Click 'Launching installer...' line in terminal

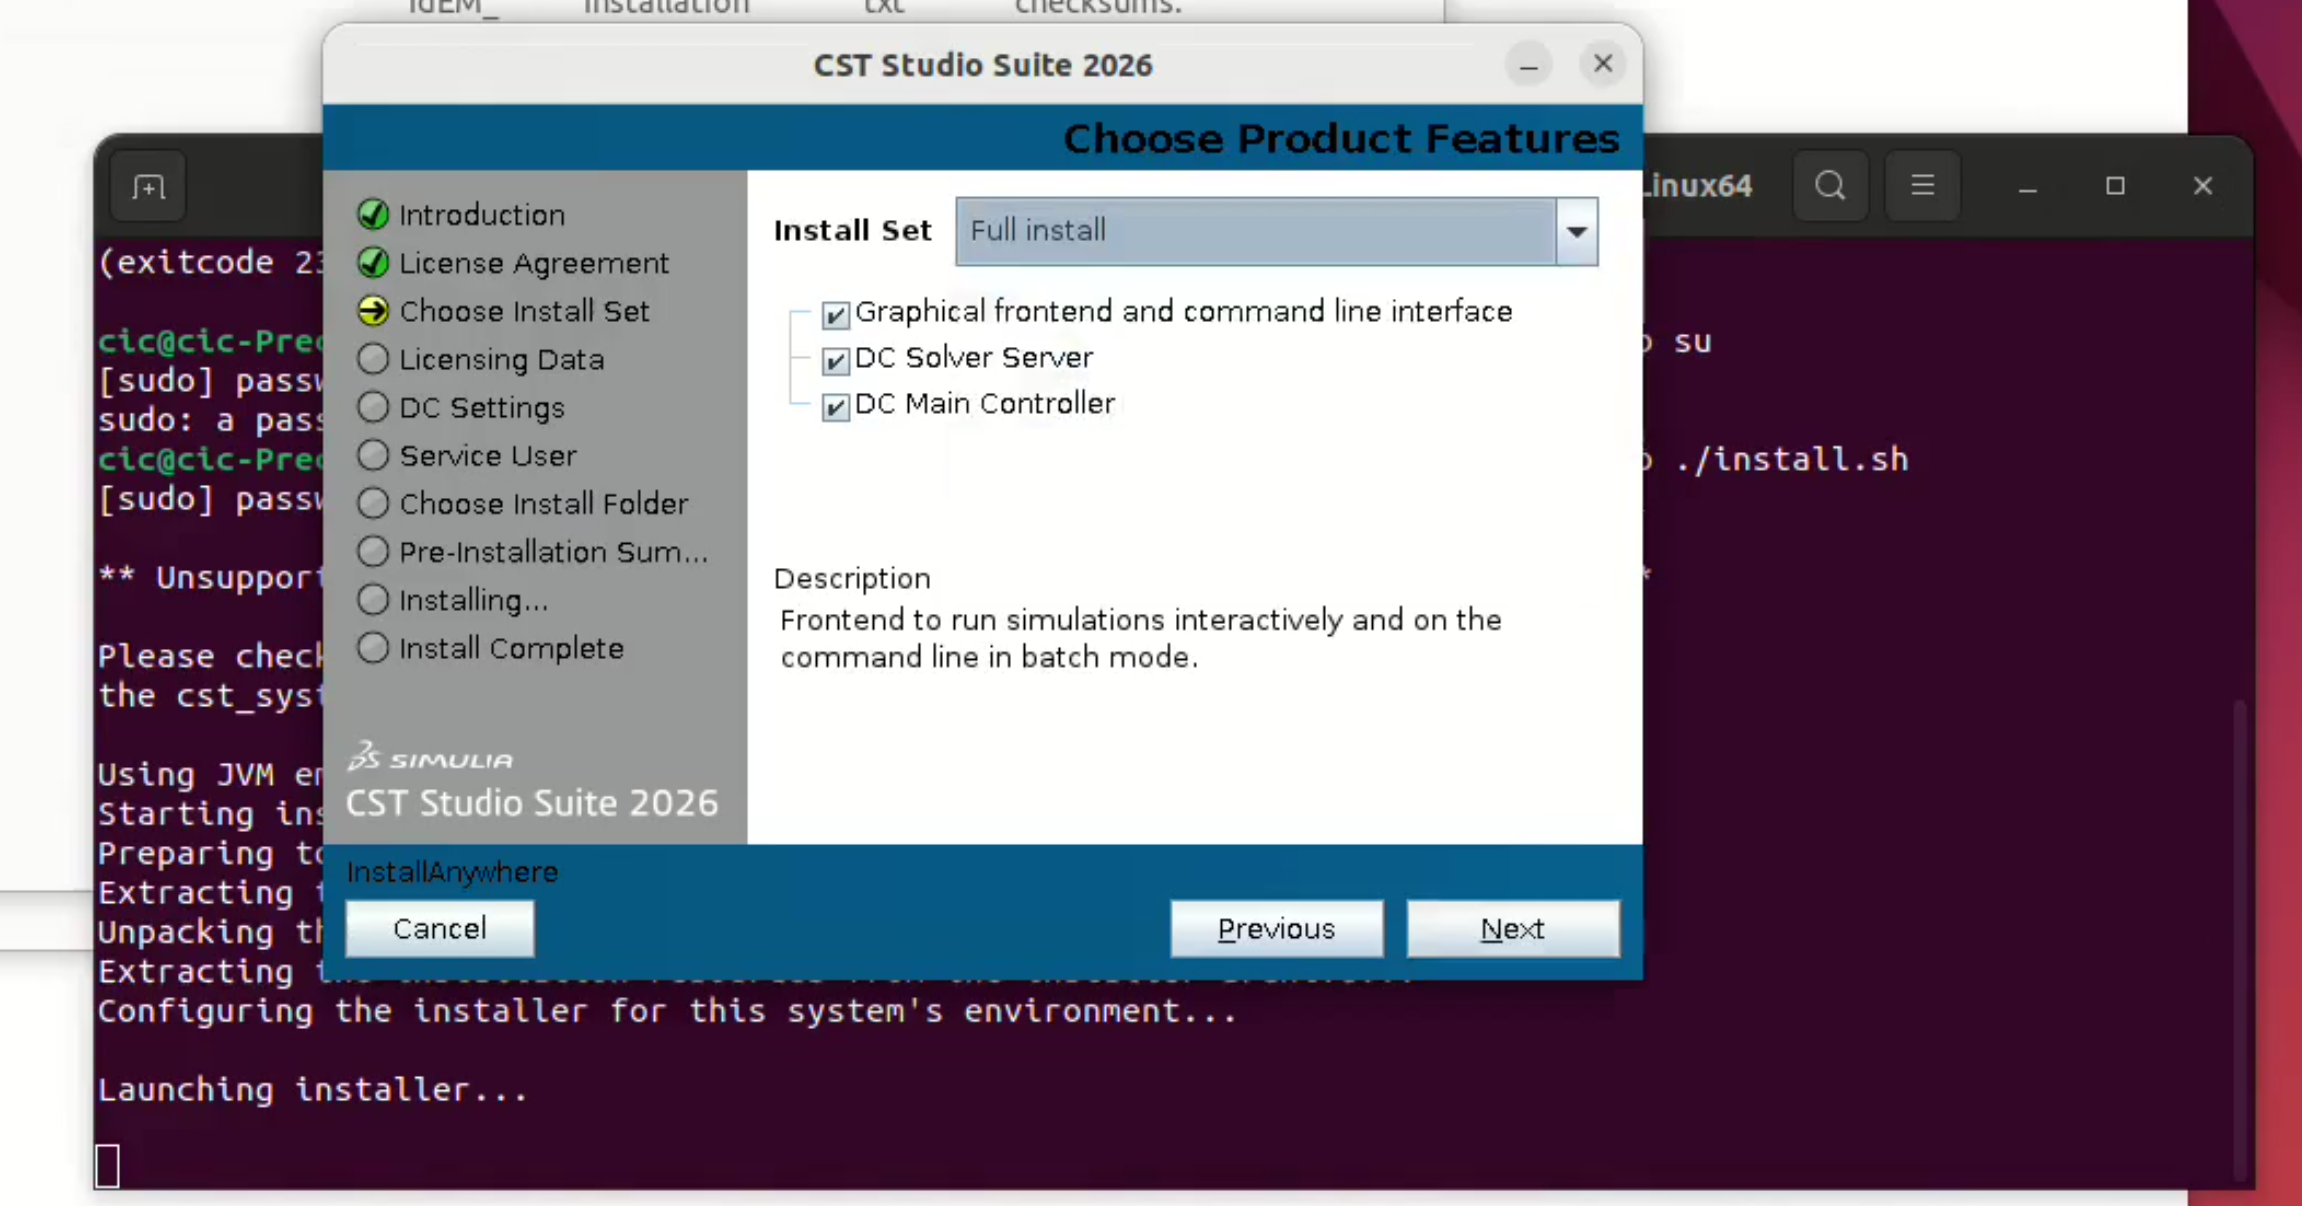pos(312,1089)
